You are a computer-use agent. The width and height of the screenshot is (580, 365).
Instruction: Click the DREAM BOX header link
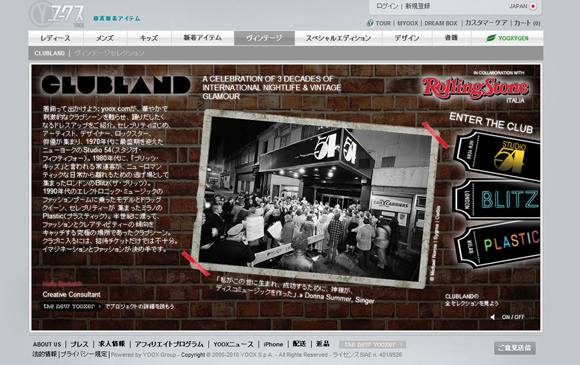[441, 23]
